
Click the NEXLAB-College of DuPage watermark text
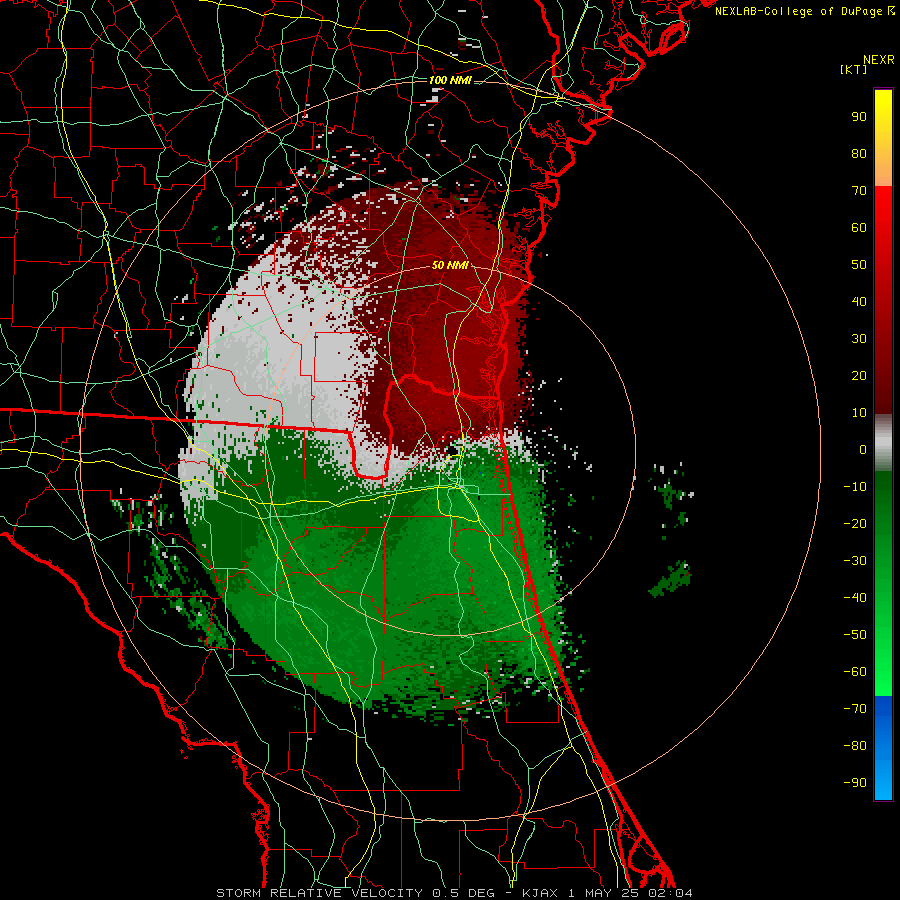(x=805, y=11)
